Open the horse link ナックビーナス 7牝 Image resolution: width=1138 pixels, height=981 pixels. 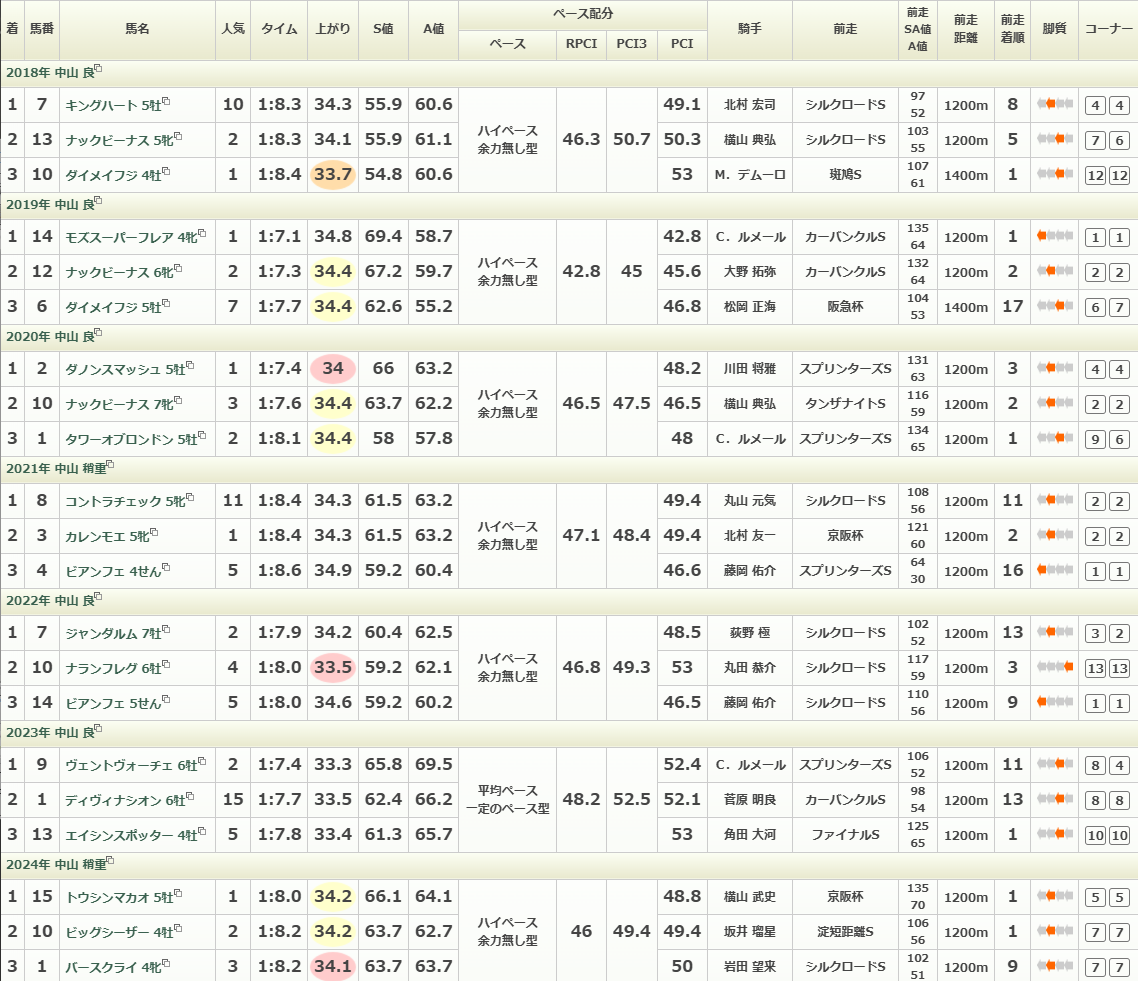118,404
